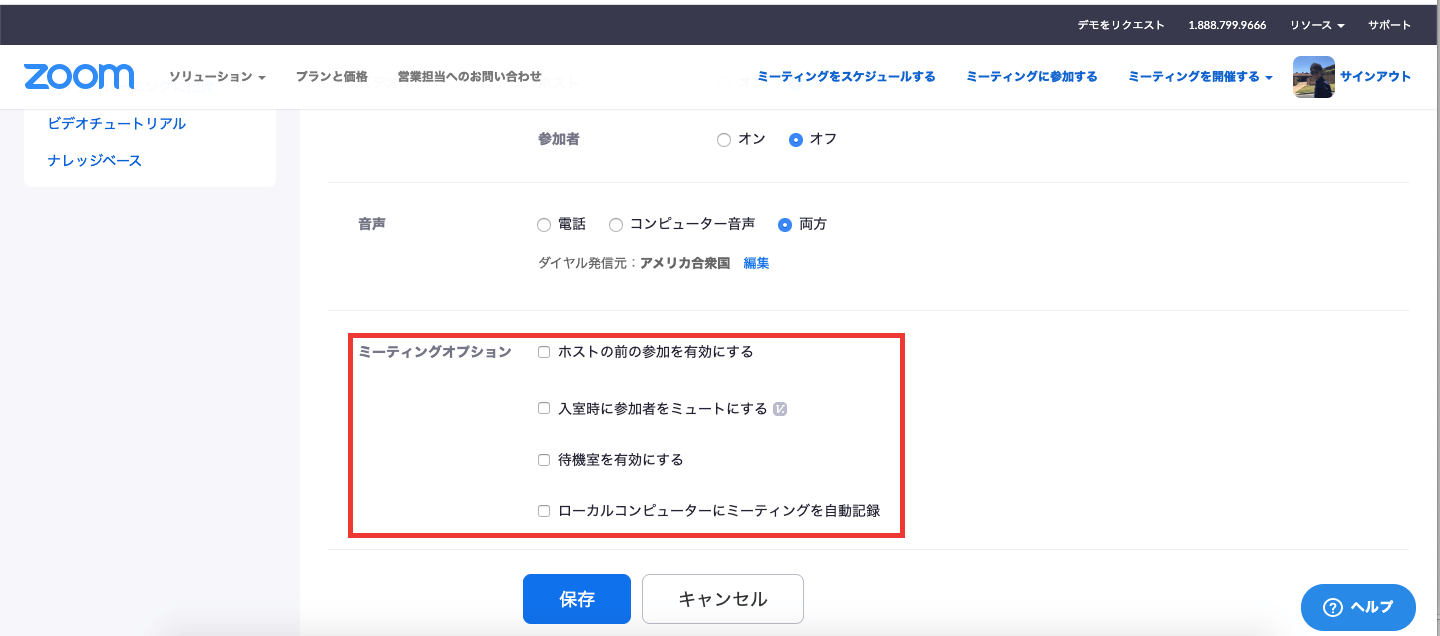
Task: Click the info icon beside ミュート option
Action: pyautogui.click(x=781, y=409)
